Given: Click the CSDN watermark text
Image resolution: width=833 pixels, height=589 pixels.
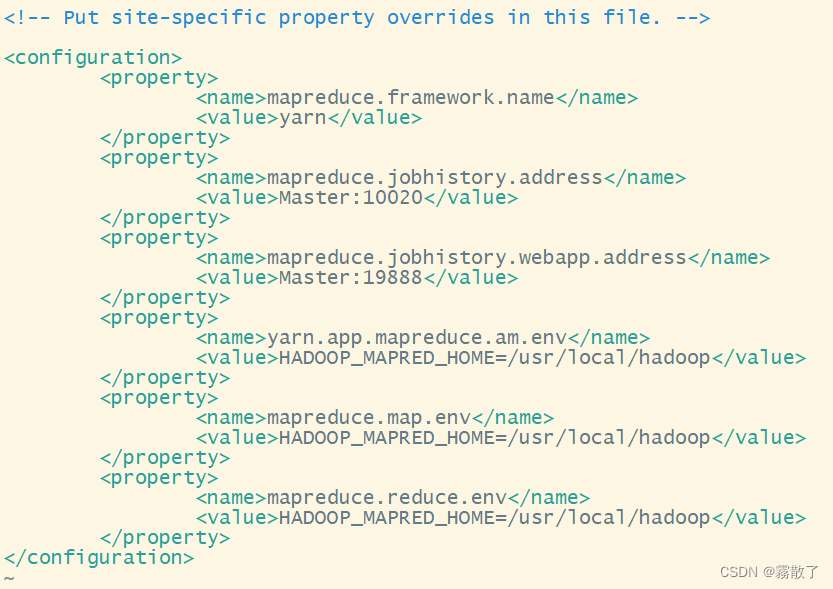Looking at the screenshot, I should pyautogui.click(x=769, y=572).
